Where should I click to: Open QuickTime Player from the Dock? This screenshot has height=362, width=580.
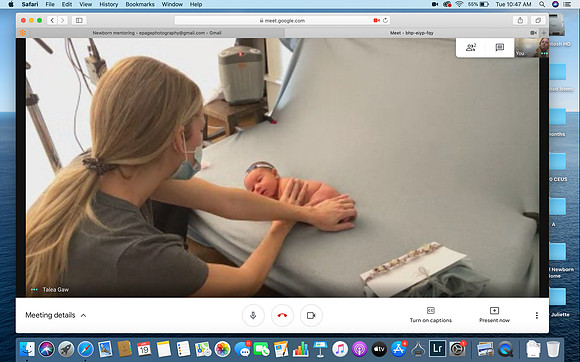[x=505, y=349]
